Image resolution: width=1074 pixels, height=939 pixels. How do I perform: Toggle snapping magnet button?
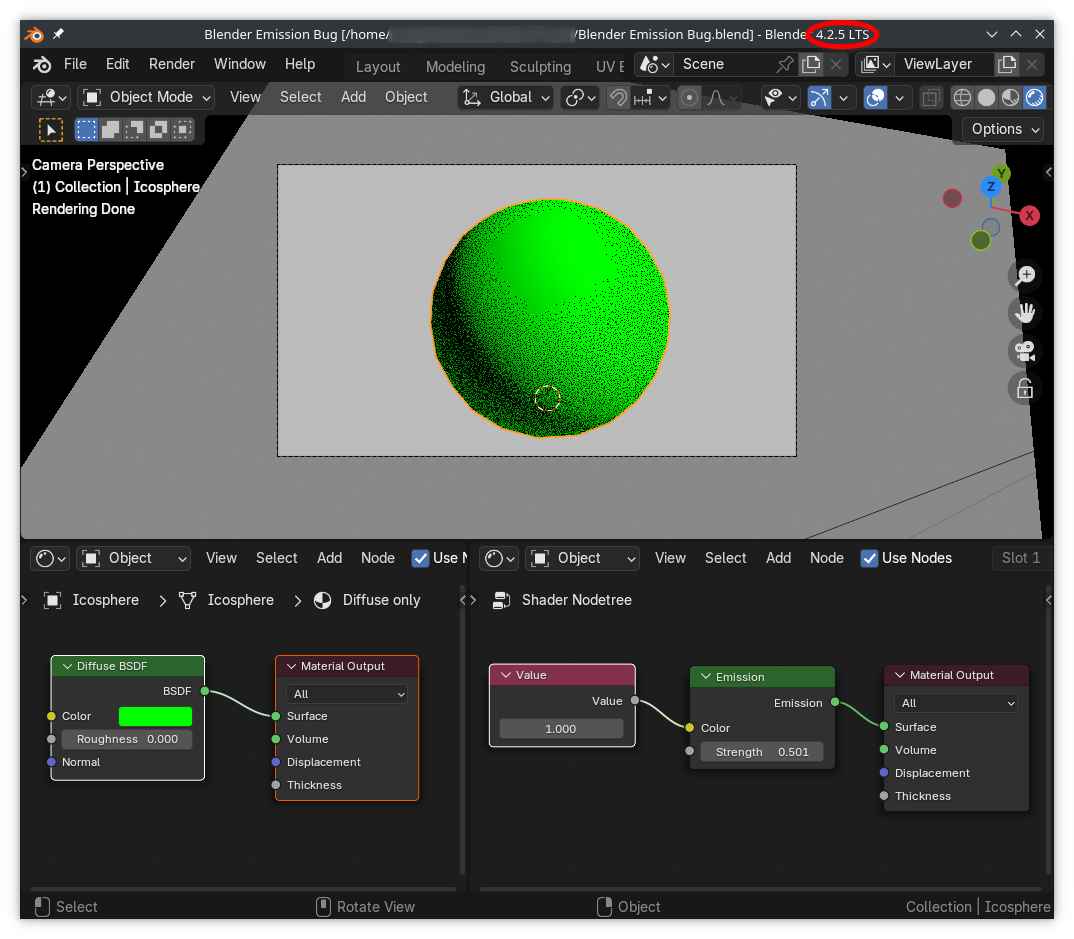tap(618, 98)
